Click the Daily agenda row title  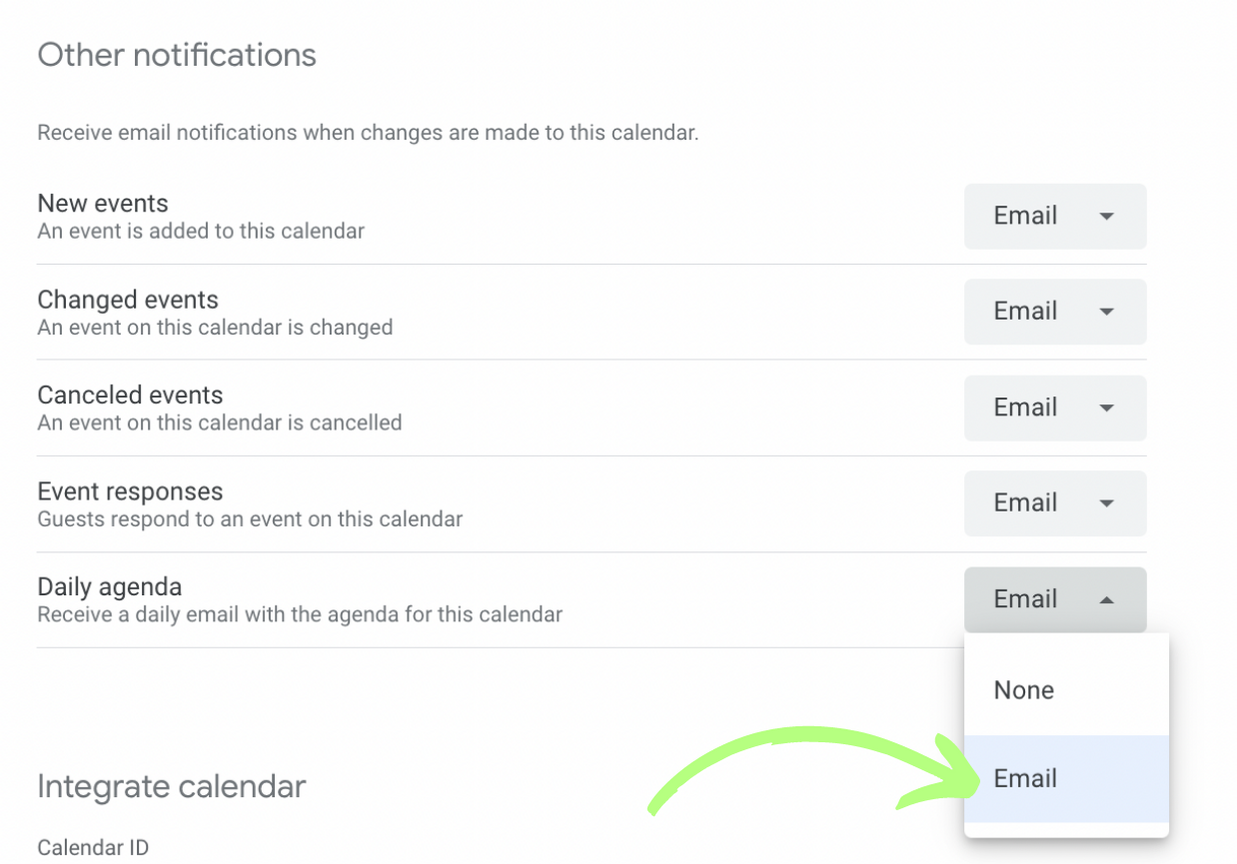(110, 587)
